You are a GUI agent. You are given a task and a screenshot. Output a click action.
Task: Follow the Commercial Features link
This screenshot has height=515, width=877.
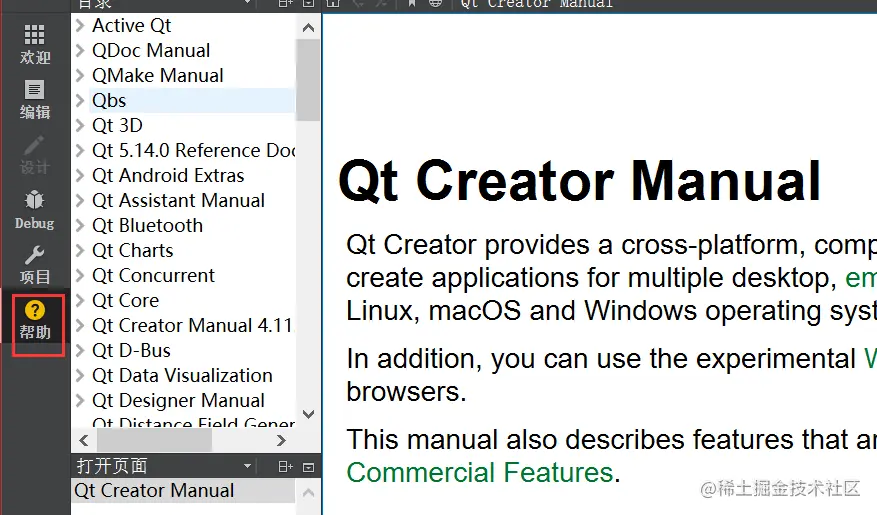pos(480,473)
